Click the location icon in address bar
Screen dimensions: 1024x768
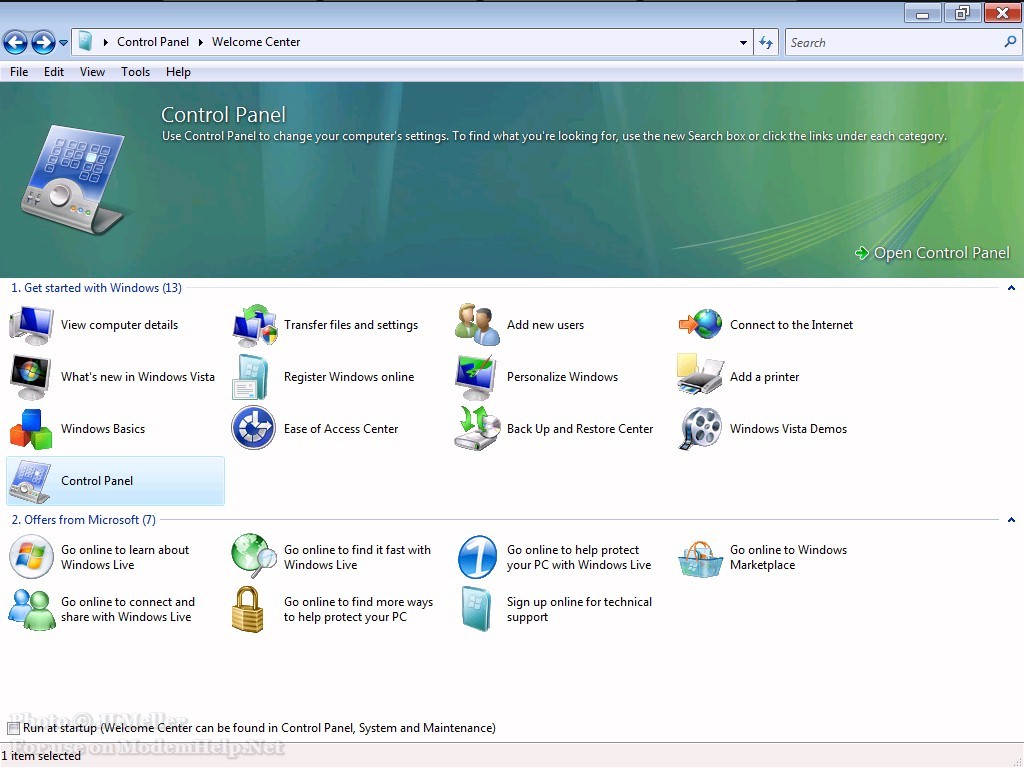point(85,42)
